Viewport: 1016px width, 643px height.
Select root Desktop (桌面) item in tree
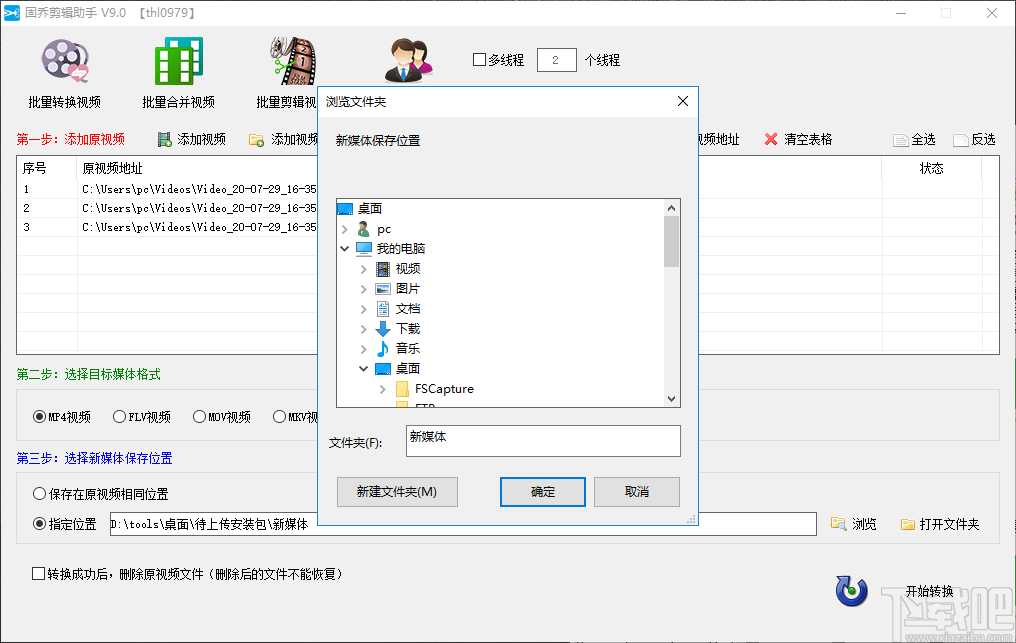tap(370, 209)
